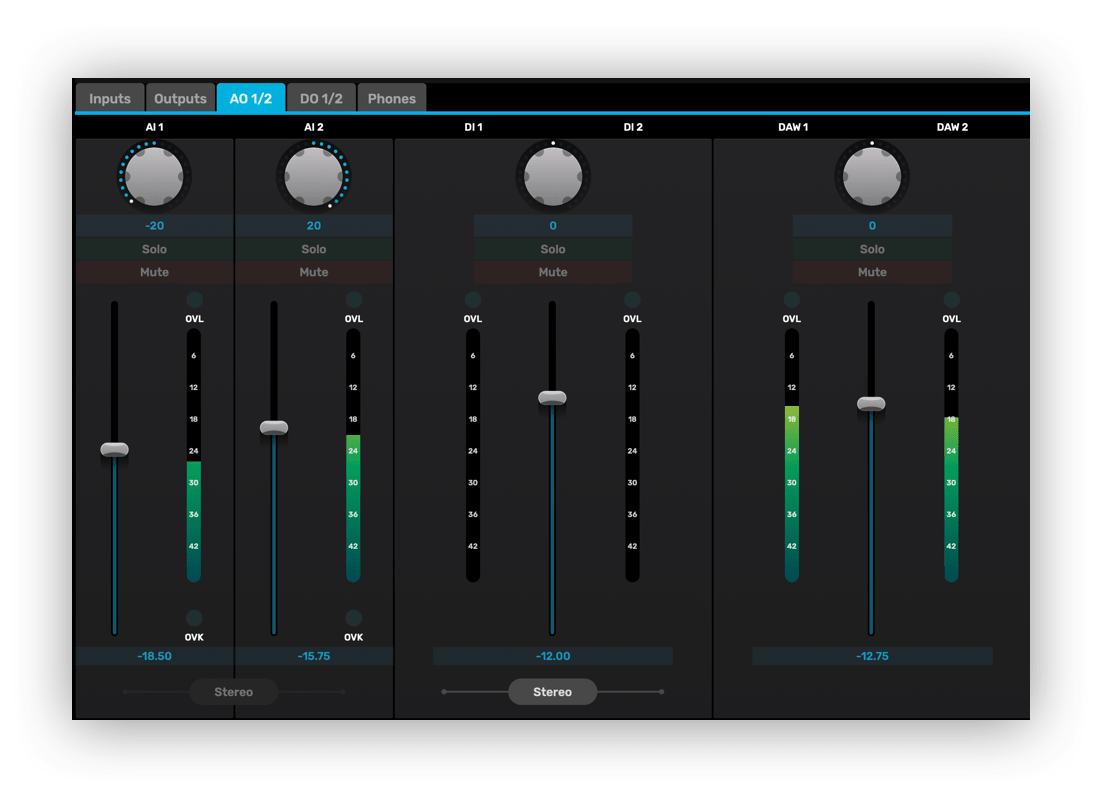Click the DAW 2 OVL indicator
1100x790 pixels.
951,300
